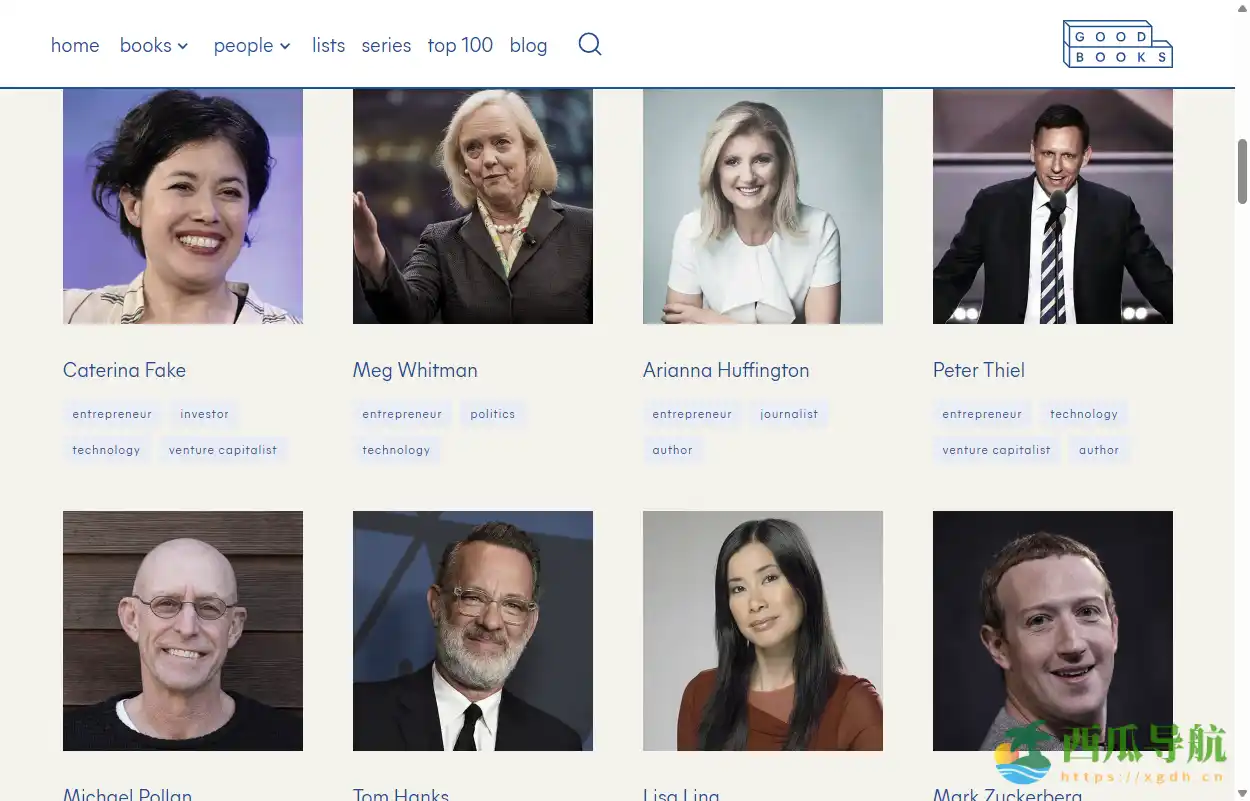Image resolution: width=1250 pixels, height=801 pixels.
Task: Open Meg Whitman's name link
Action: (415, 370)
